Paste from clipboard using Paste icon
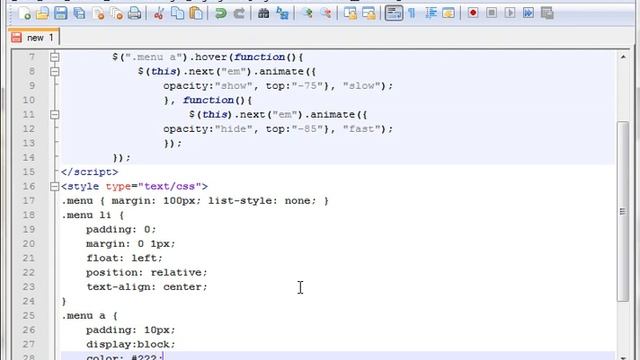The width and height of the screenshot is (640, 360). pyautogui.click(x=196, y=13)
